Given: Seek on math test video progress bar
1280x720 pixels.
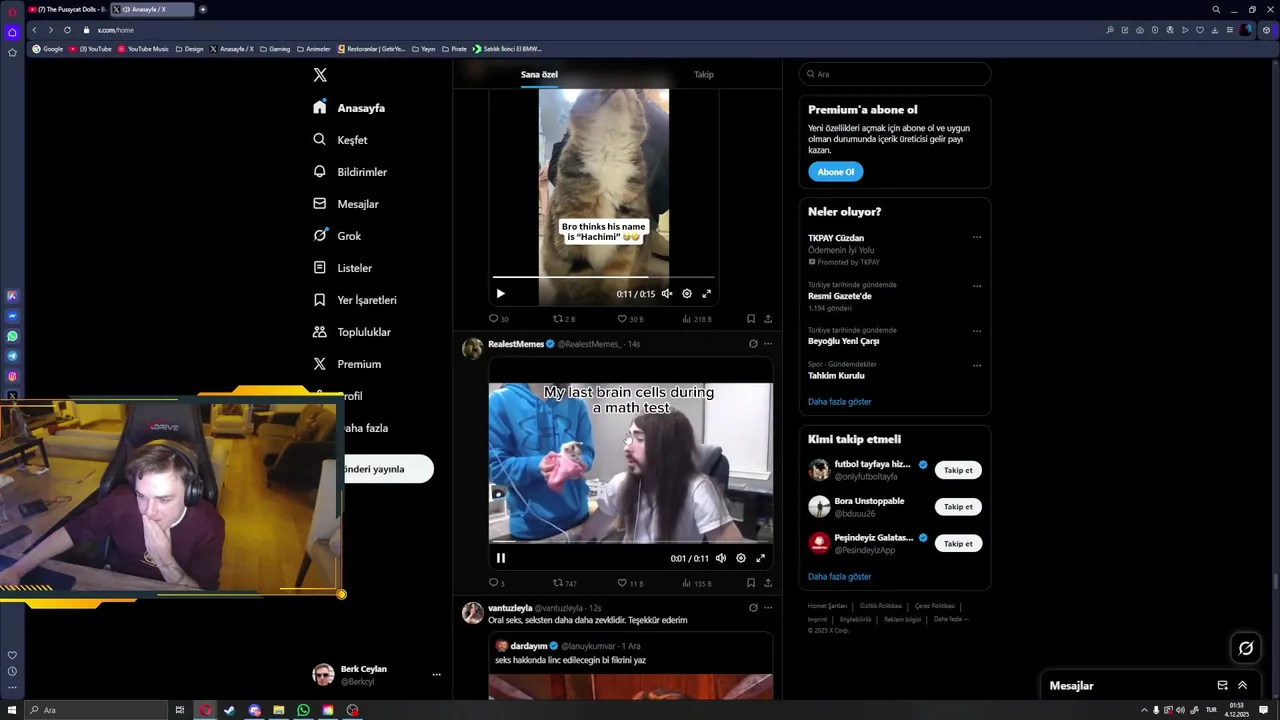Looking at the screenshot, I should click(x=630, y=541).
